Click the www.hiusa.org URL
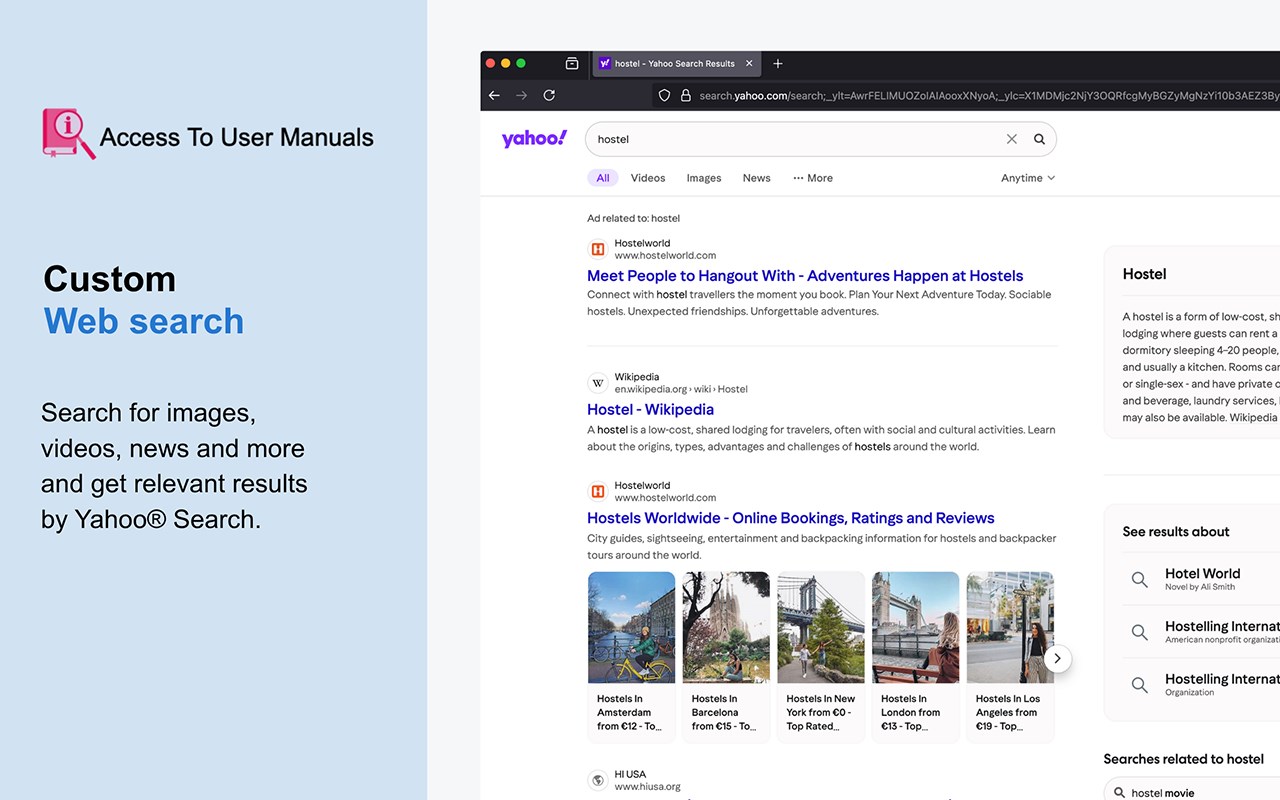 pos(647,786)
